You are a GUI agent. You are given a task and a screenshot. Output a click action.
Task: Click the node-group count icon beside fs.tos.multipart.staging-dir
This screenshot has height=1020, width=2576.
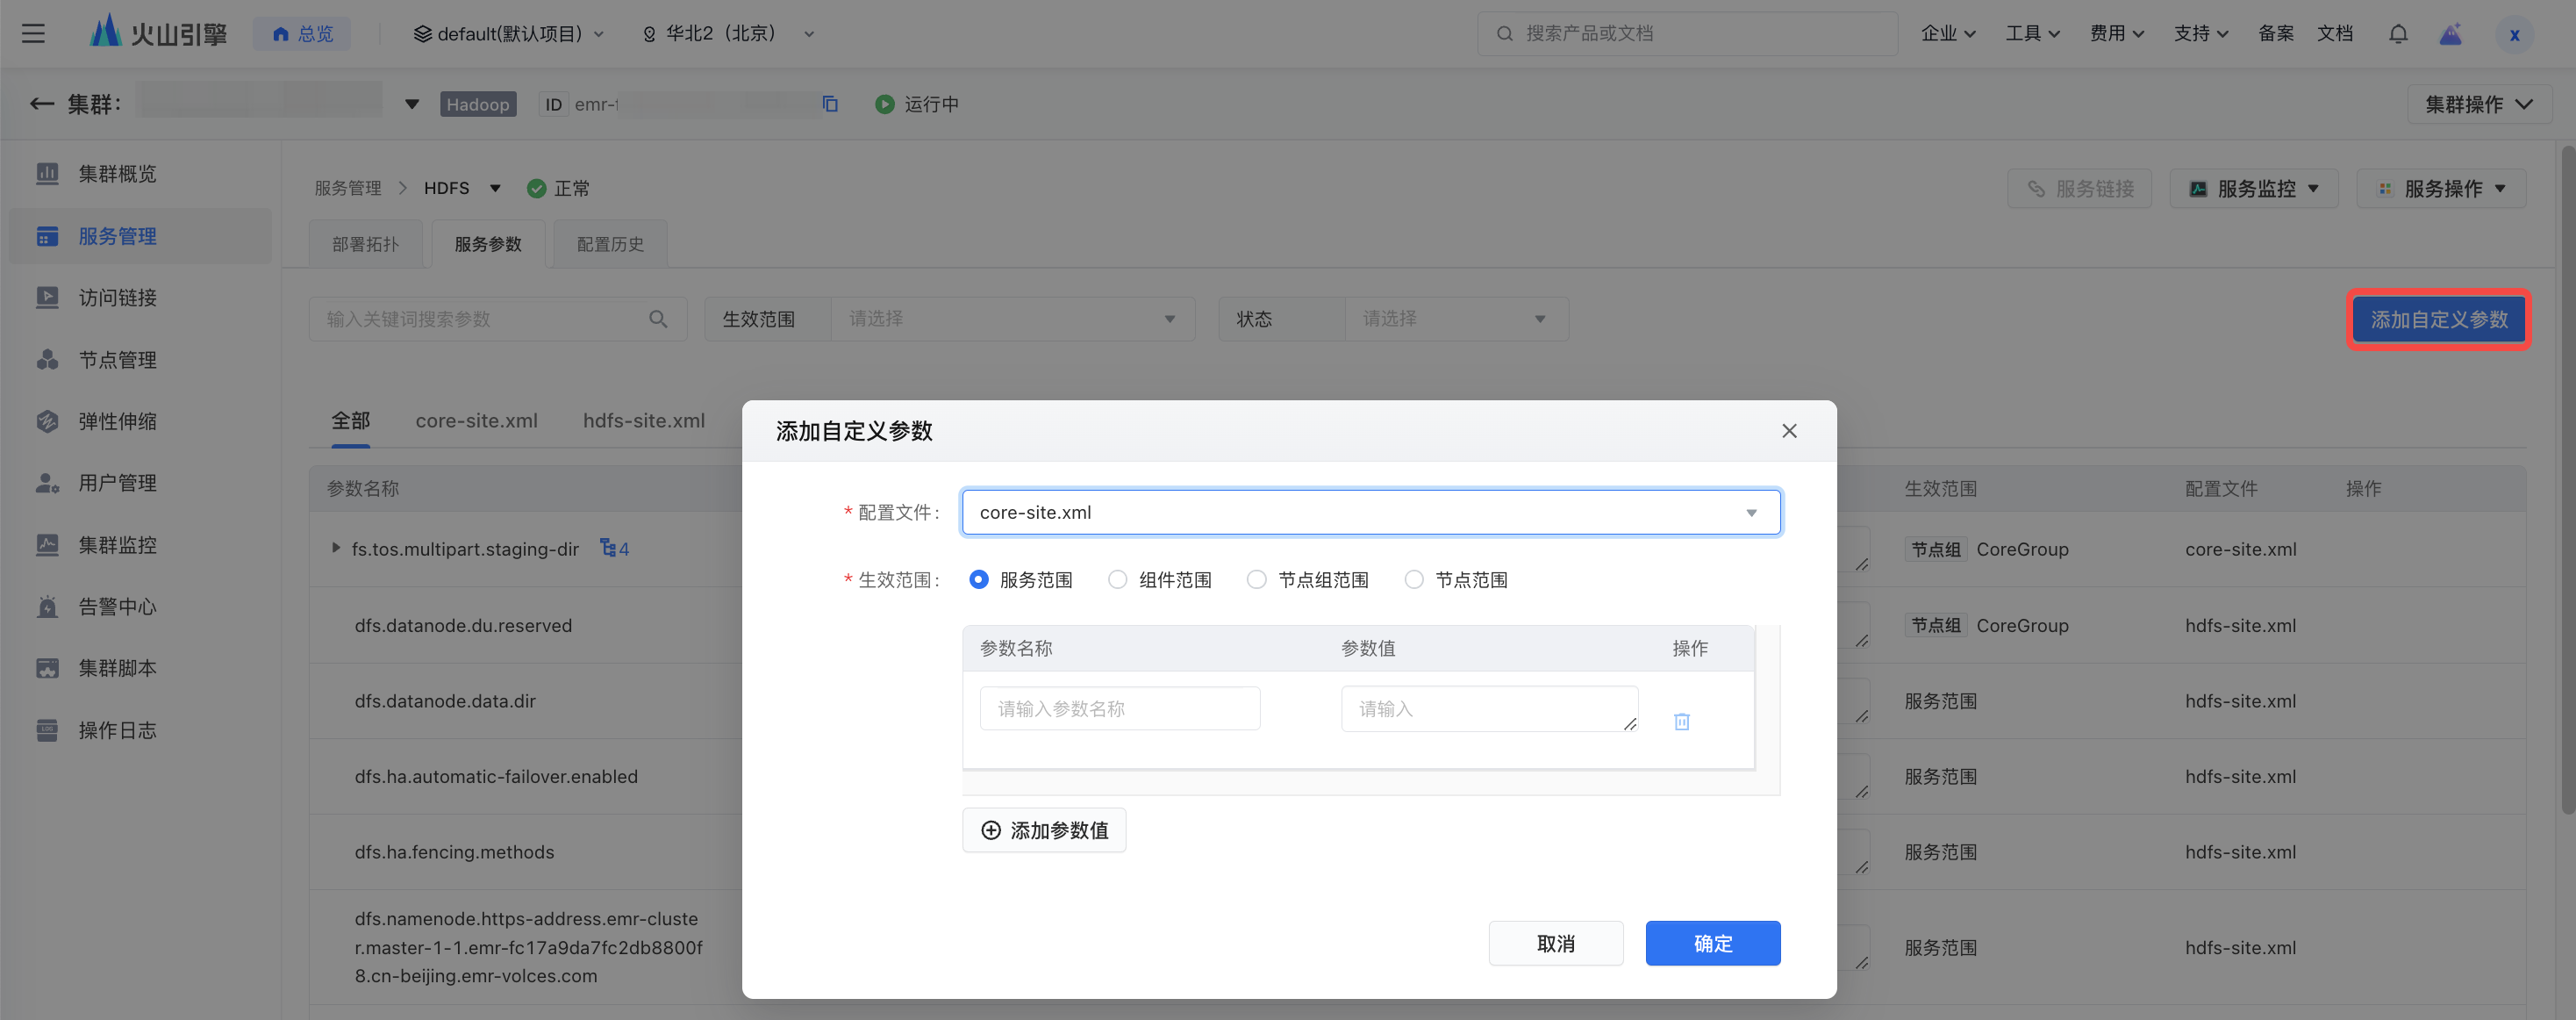pos(614,548)
